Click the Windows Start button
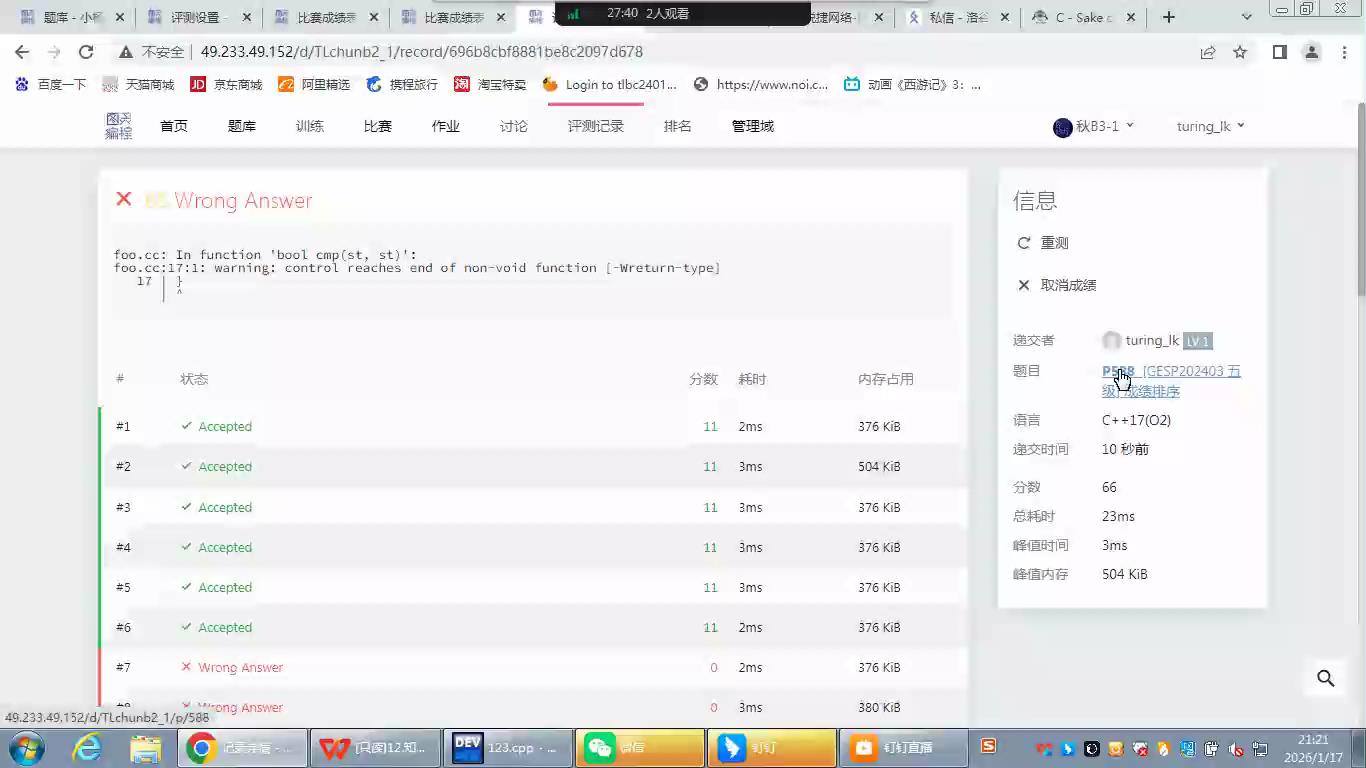Screen dimensions: 1366x768 (26, 747)
